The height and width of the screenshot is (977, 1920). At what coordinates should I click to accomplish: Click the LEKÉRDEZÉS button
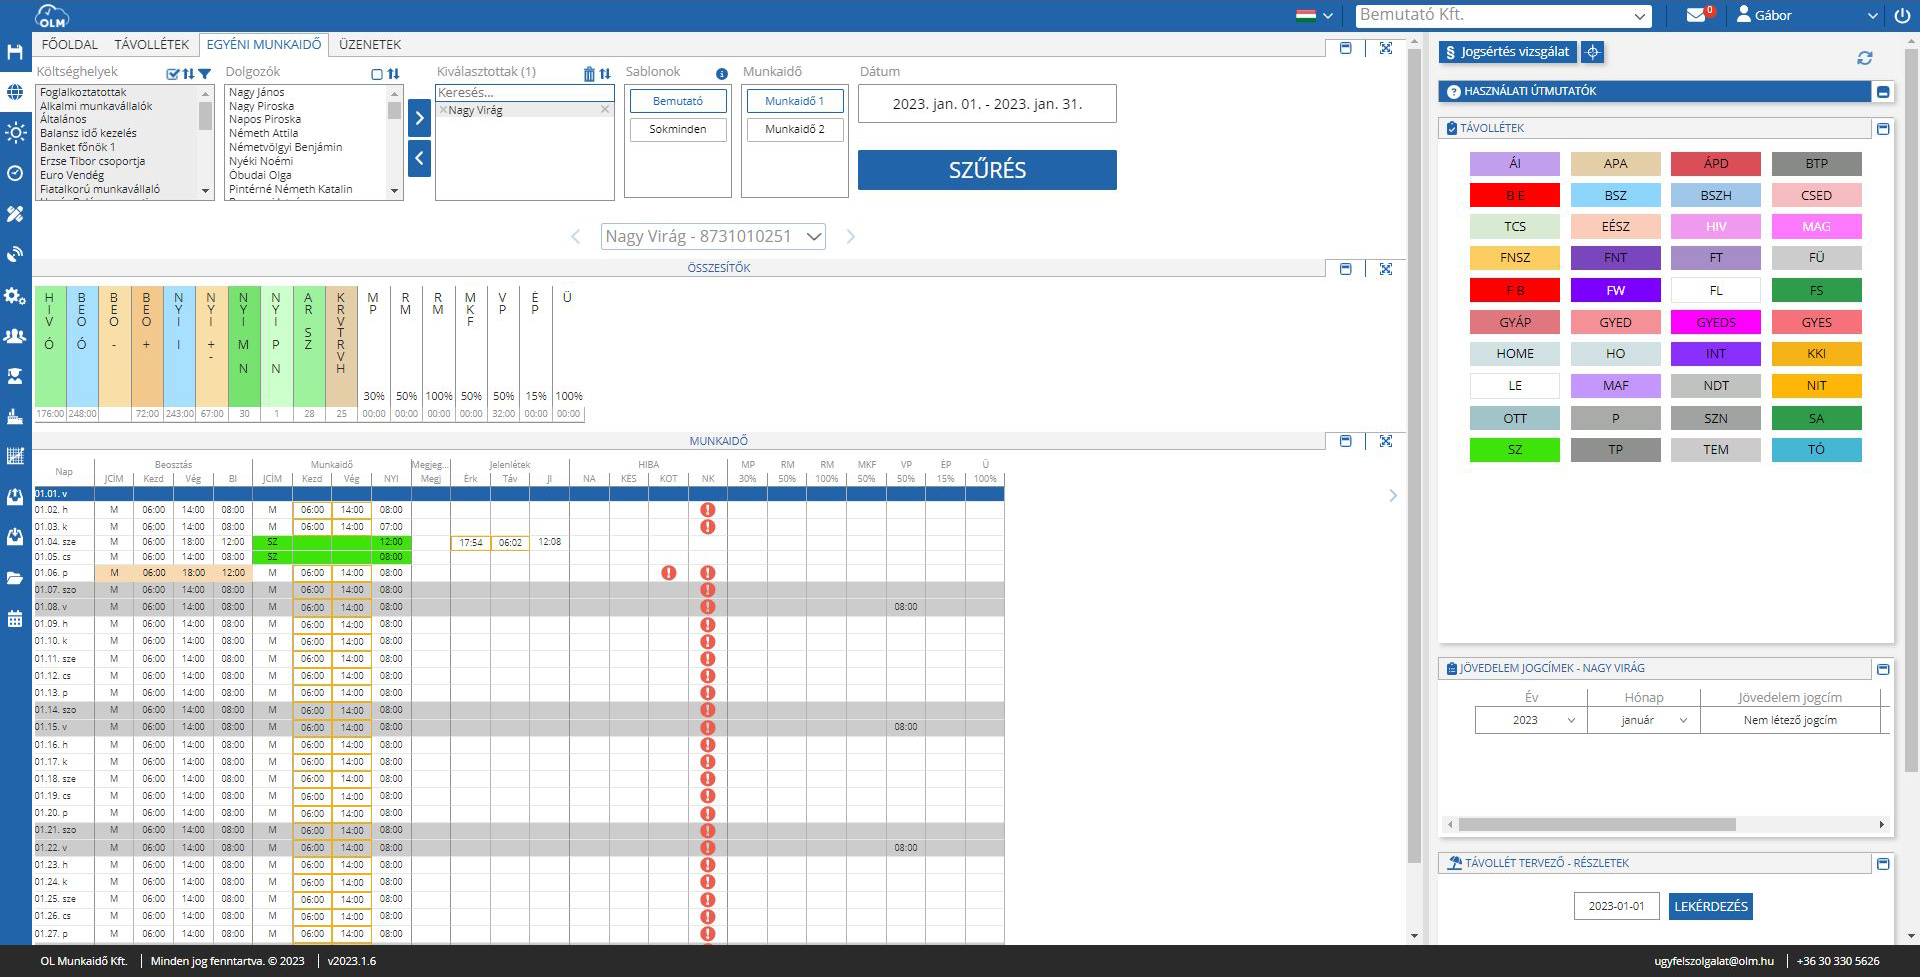[1710, 906]
